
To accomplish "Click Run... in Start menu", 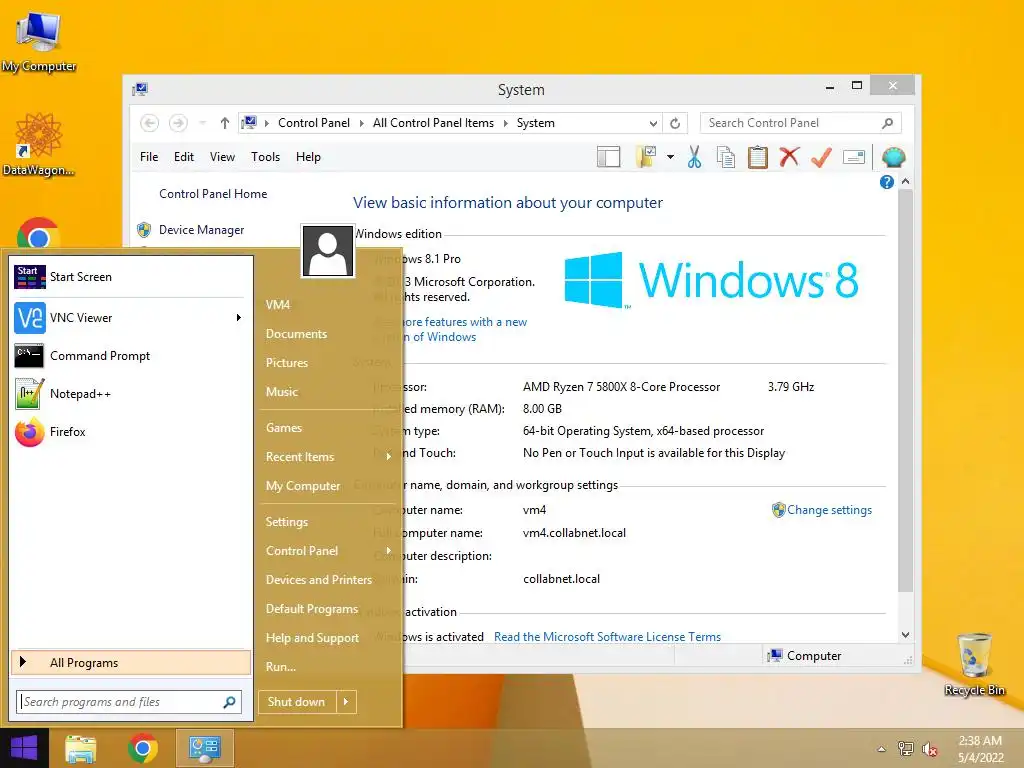I will [281, 667].
